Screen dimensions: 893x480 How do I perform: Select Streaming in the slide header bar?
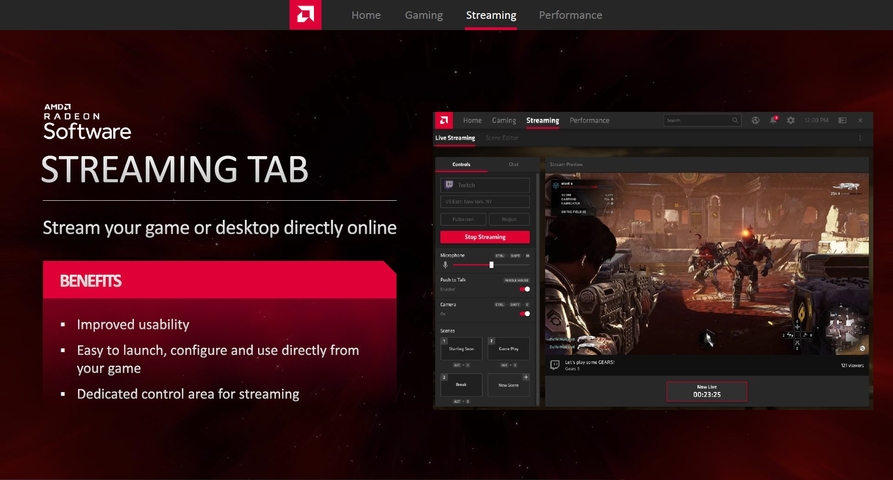(491, 15)
